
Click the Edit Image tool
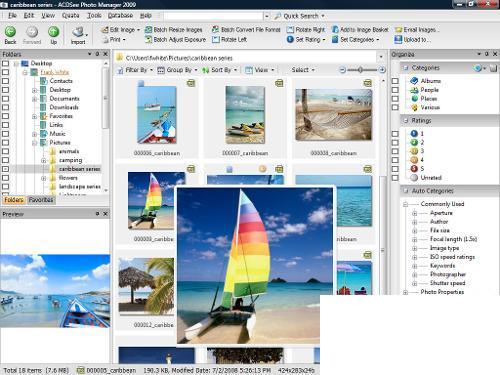pos(120,30)
